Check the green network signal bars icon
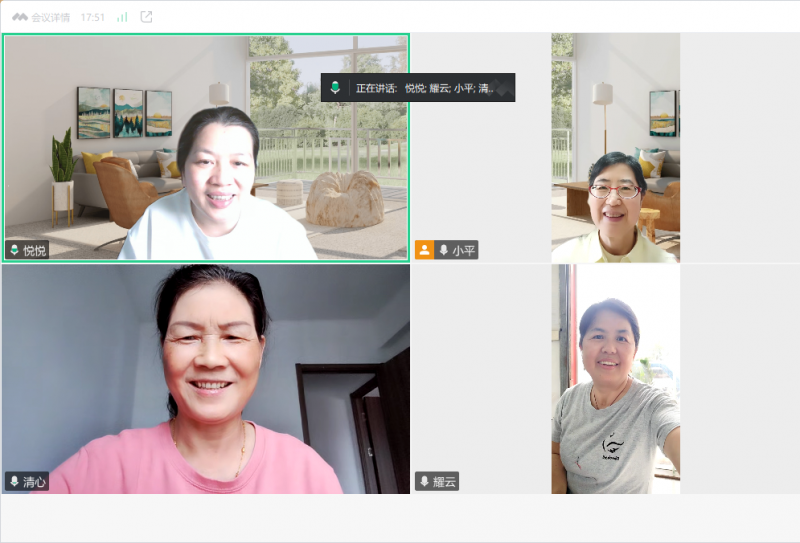800x543 pixels. click(x=122, y=17)
